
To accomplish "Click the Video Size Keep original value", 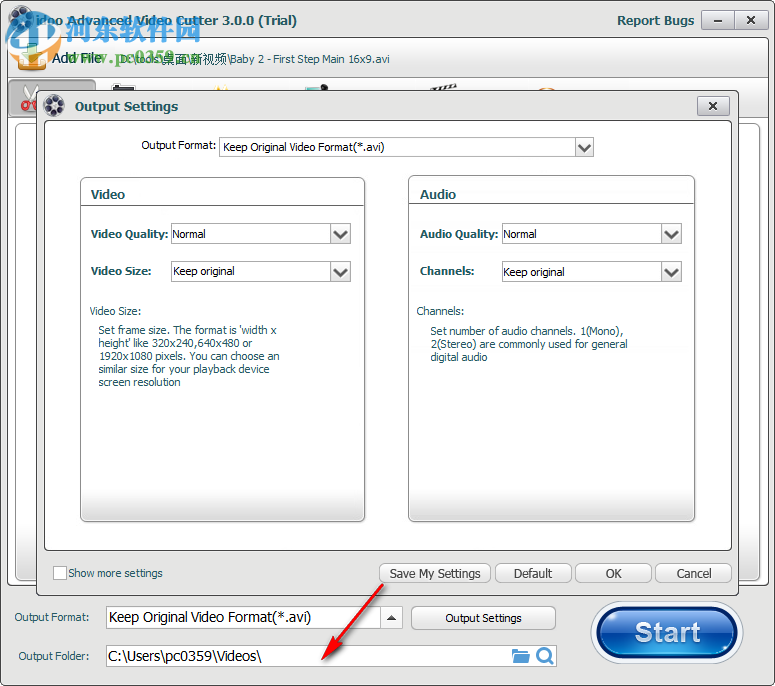I will (x=251, y=271).
